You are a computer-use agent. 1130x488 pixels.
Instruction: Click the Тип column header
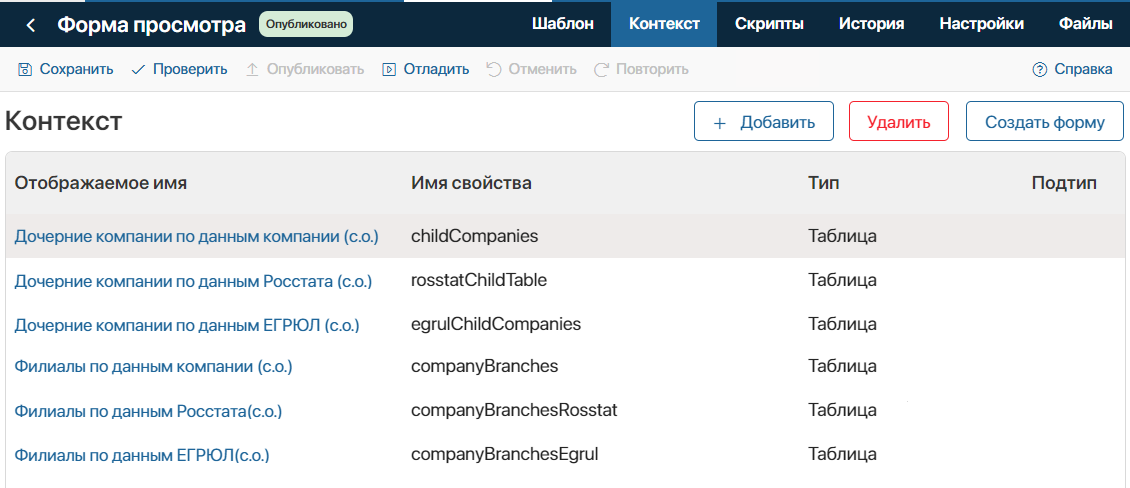(x=824, y=183)
